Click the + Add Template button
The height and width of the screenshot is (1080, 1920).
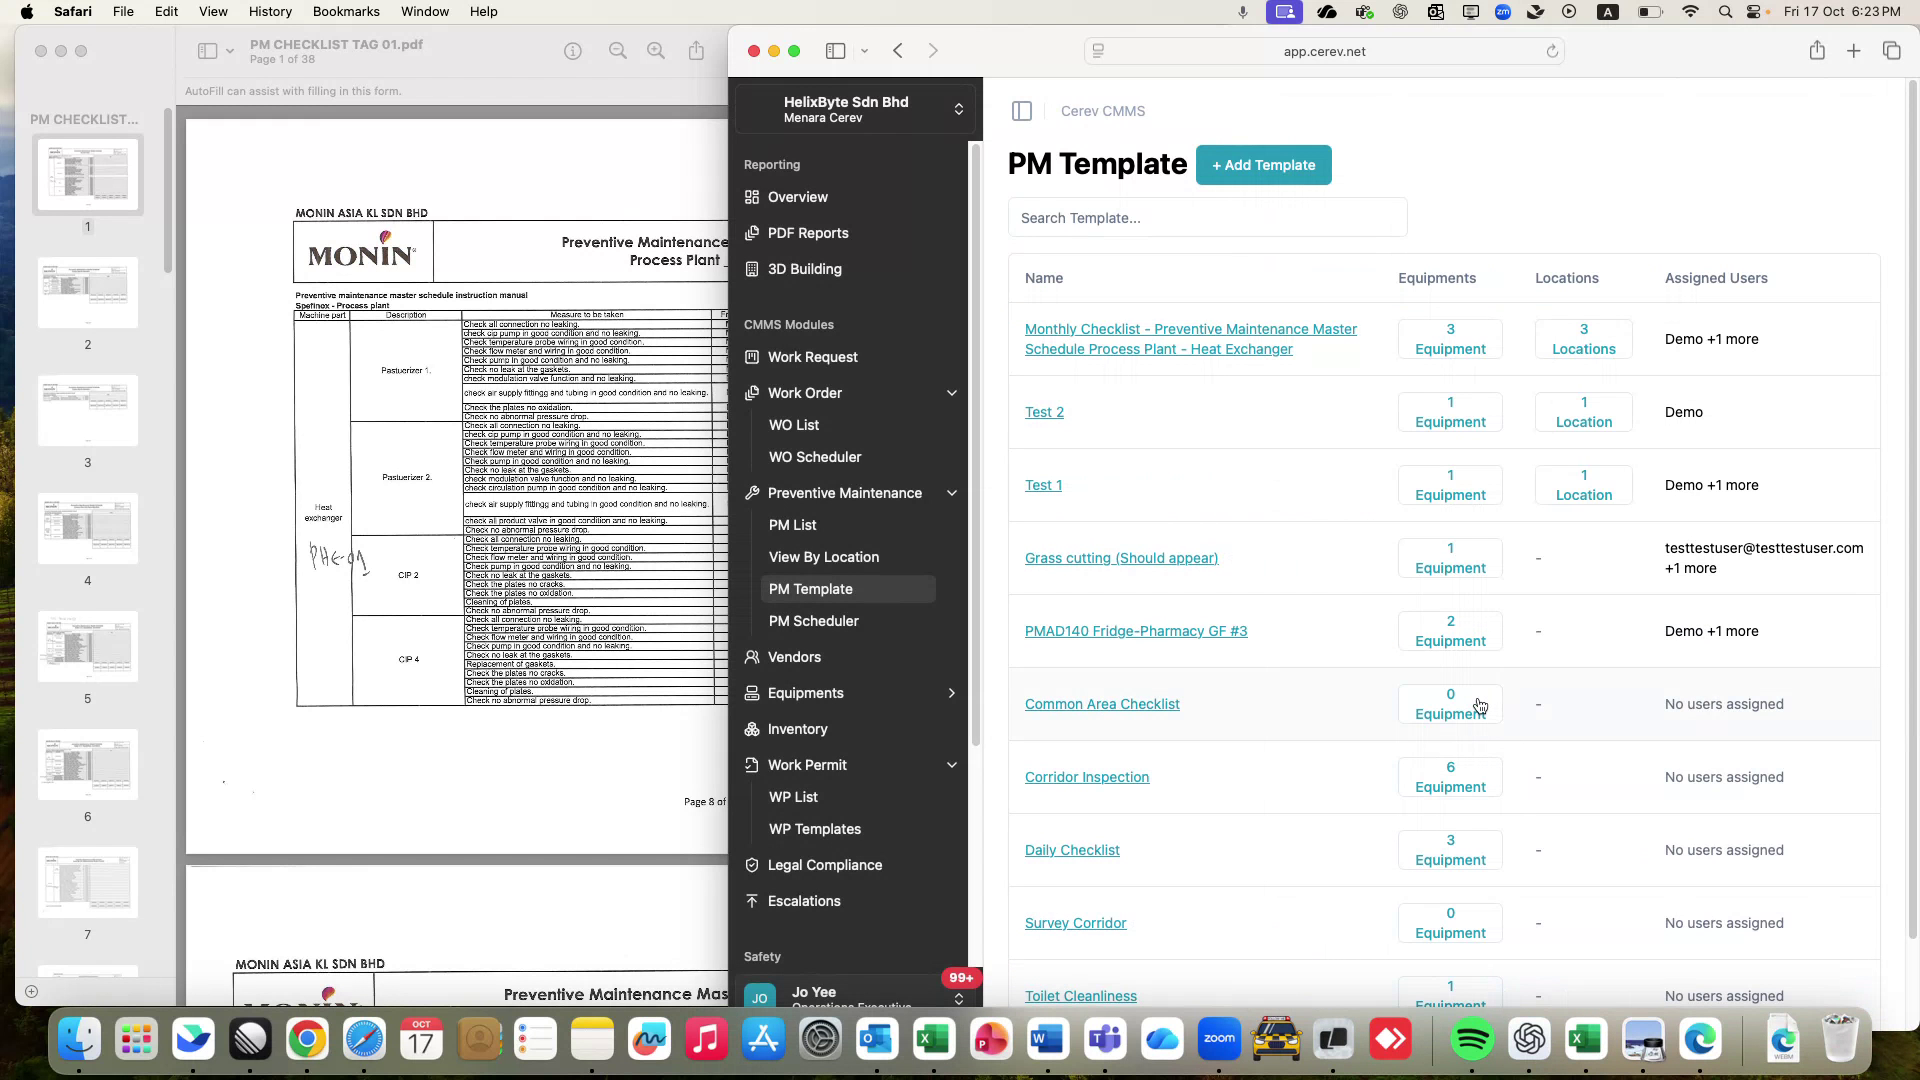click(x=1263, y=165)
